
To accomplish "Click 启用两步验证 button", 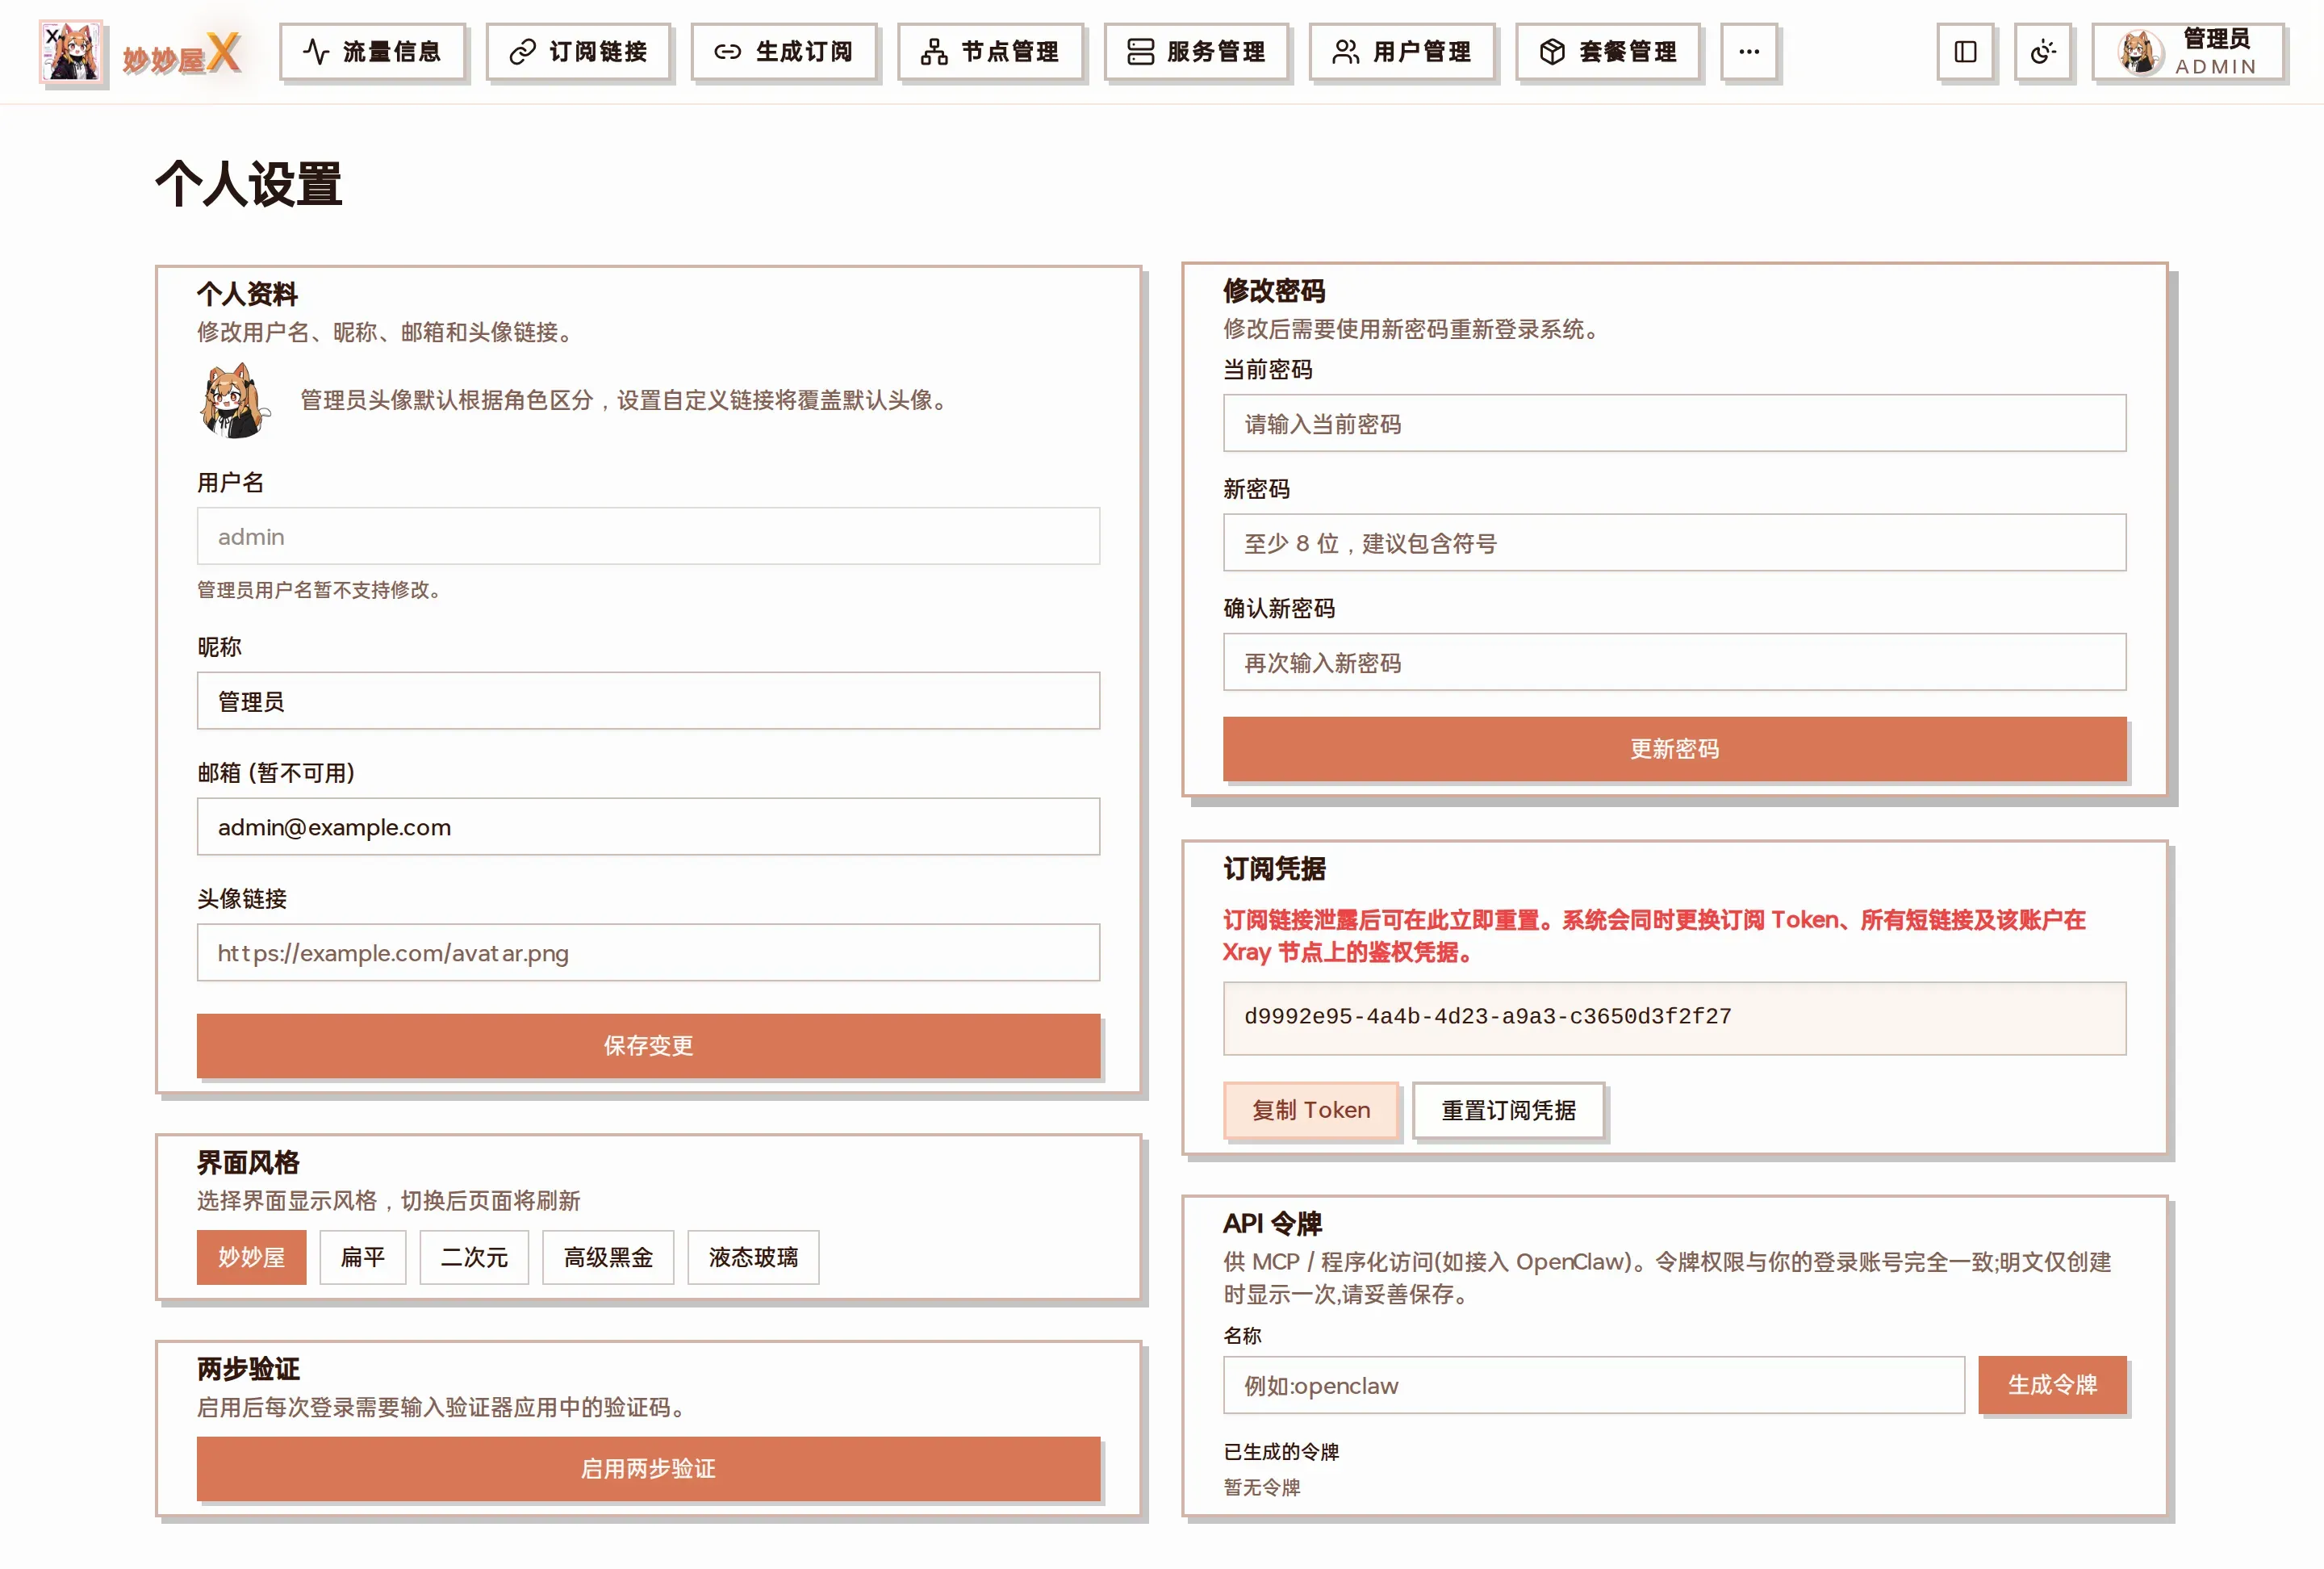I will (648, 1469).
